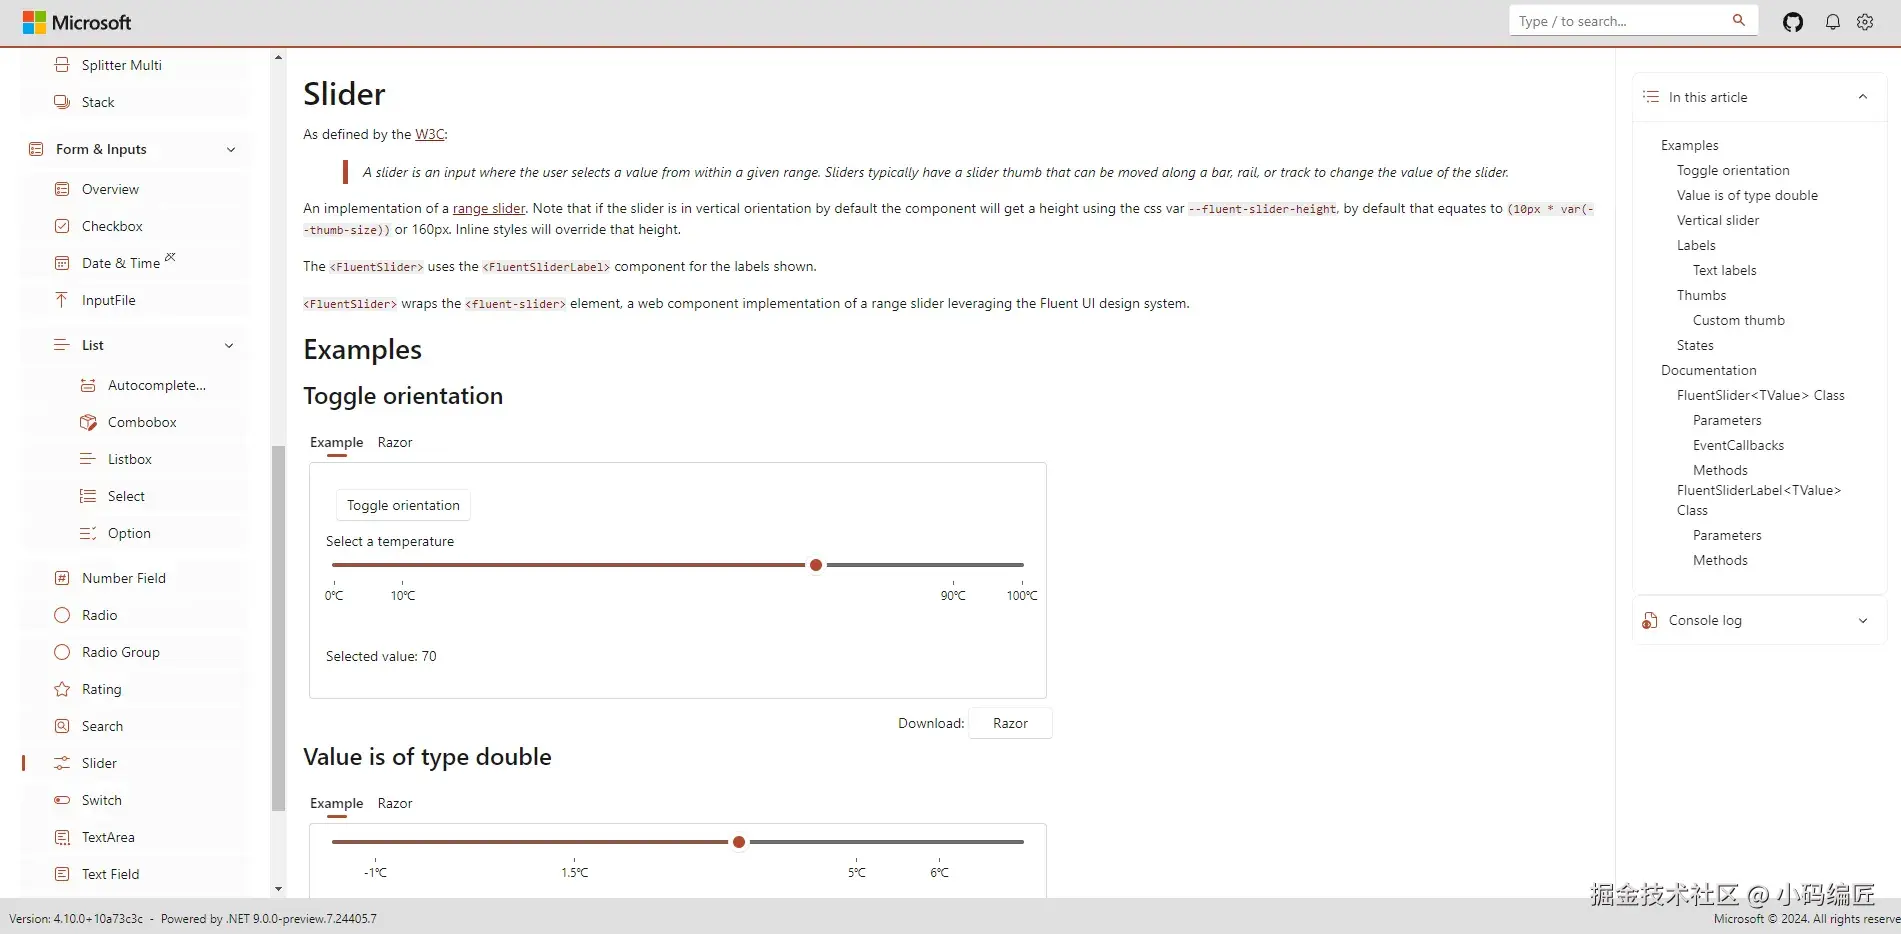Open the Text Field page in sidebar
Screen dimensions: 1901x934
pos(111,874)
